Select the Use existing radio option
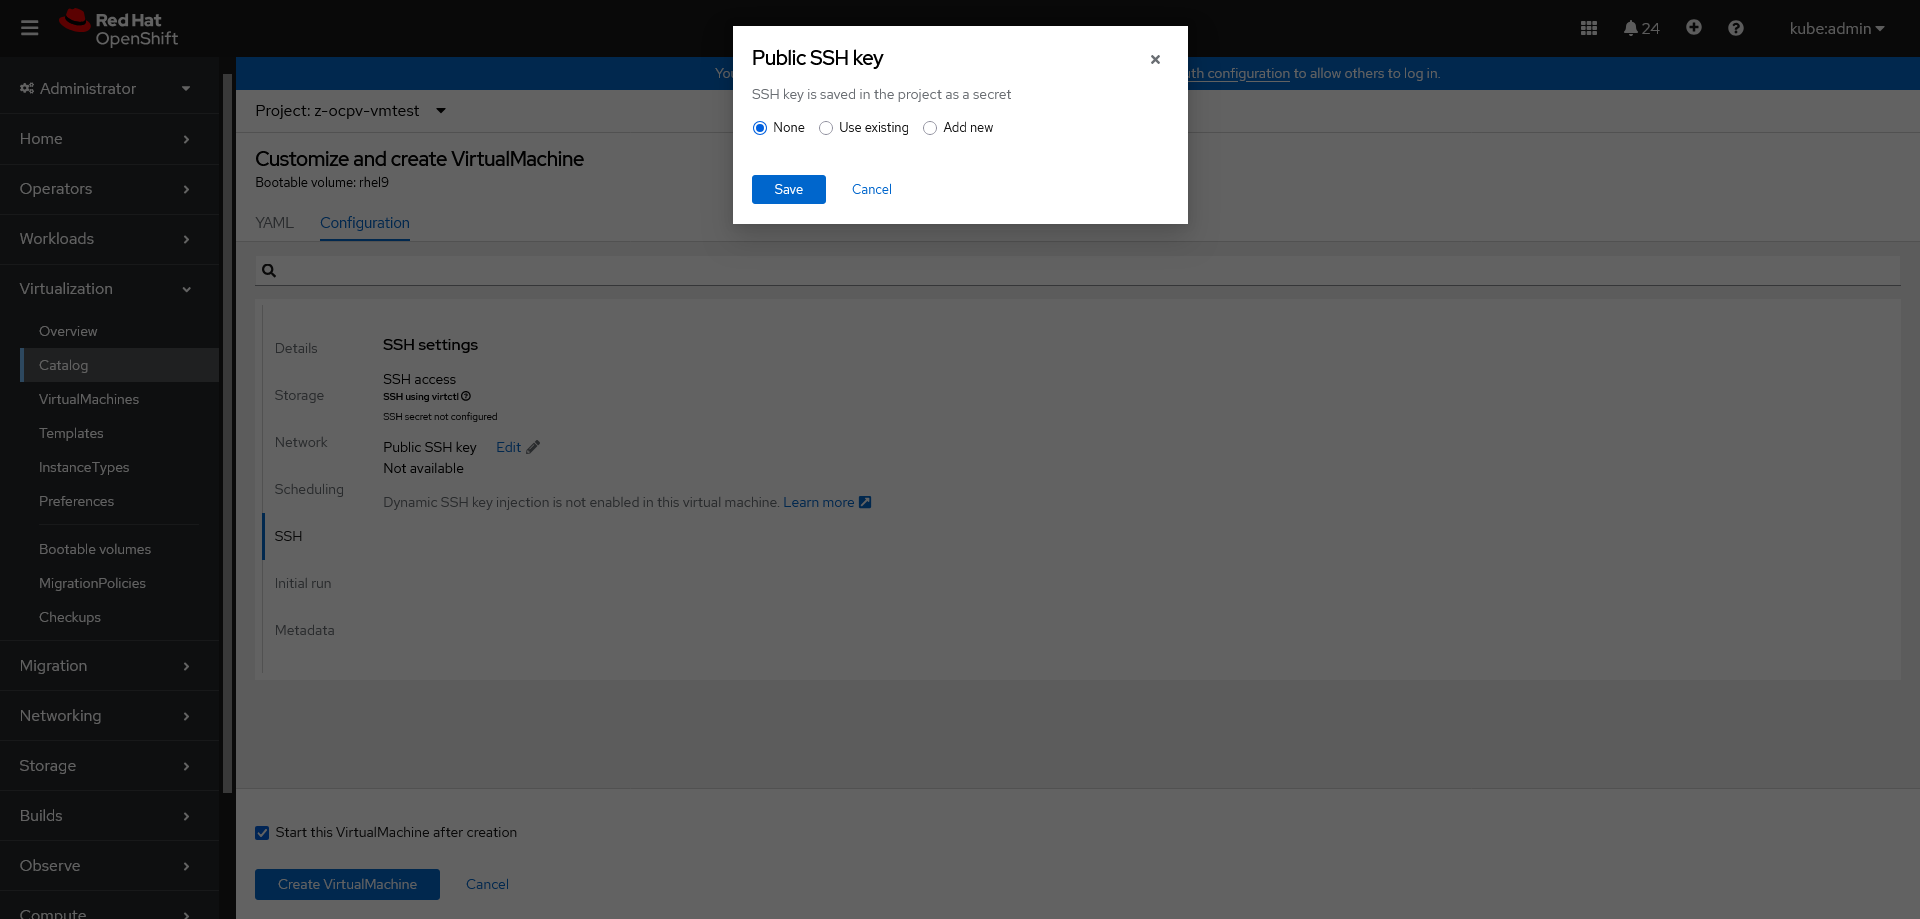 (826, 128)
